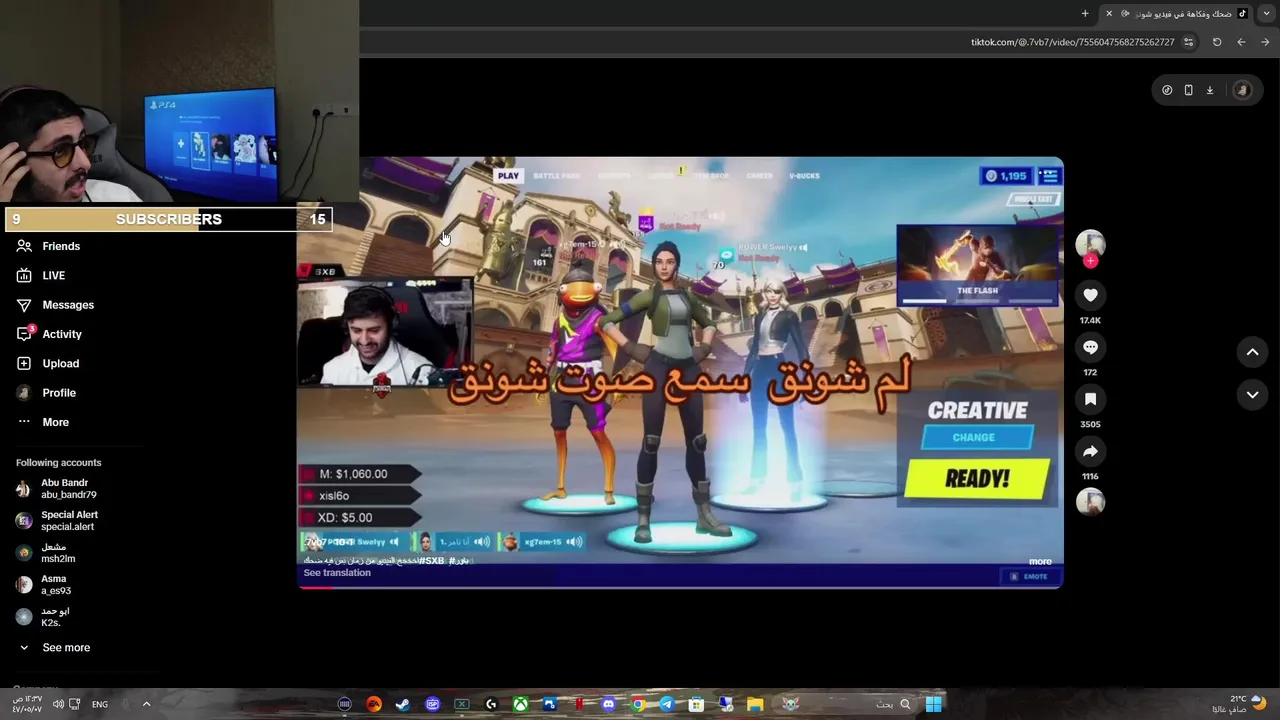Open the spinning music disc sound
The height and width of the screenshot is (720, 1280).
(x=1090, y=502)
